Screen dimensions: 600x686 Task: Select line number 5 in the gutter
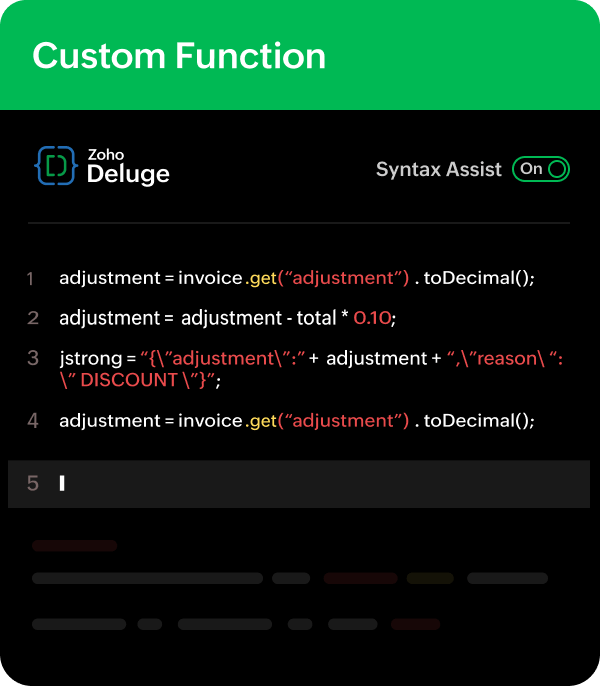33,484
